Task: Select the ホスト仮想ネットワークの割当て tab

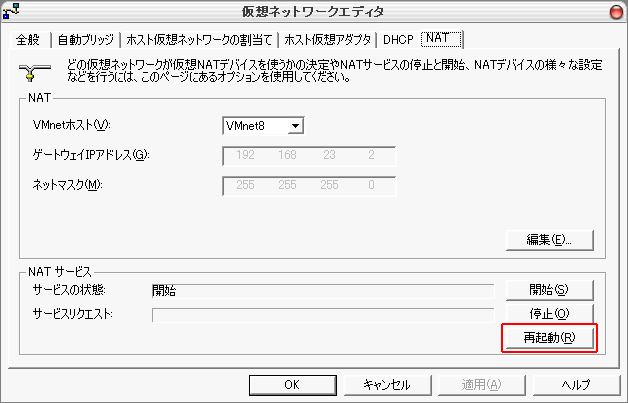Action: click(198, 40)
